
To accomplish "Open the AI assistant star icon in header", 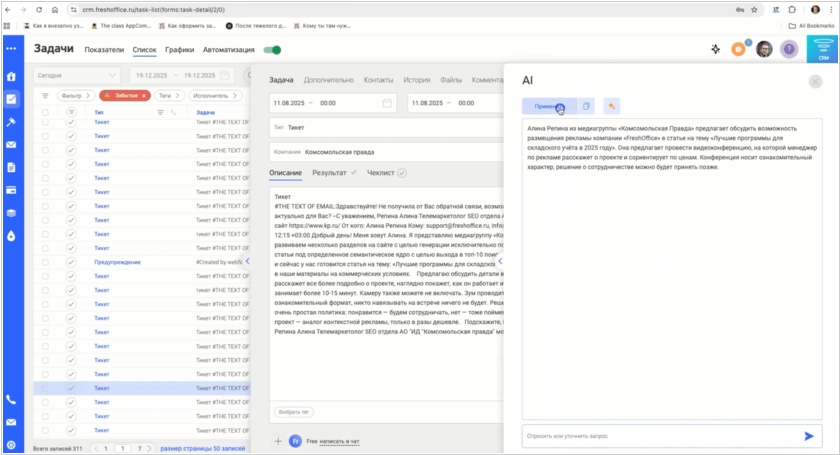I will (715, 49).
